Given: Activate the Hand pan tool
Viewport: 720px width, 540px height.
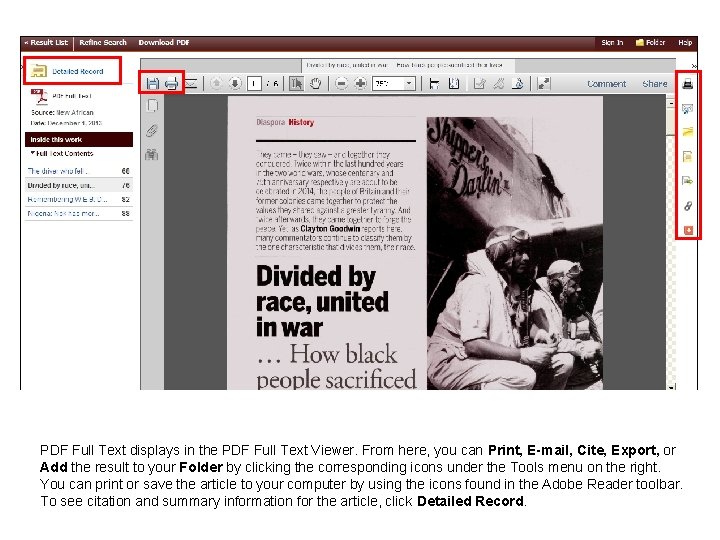Looking at the screenshot, I should pyautogui.click(x=315, y=84).
